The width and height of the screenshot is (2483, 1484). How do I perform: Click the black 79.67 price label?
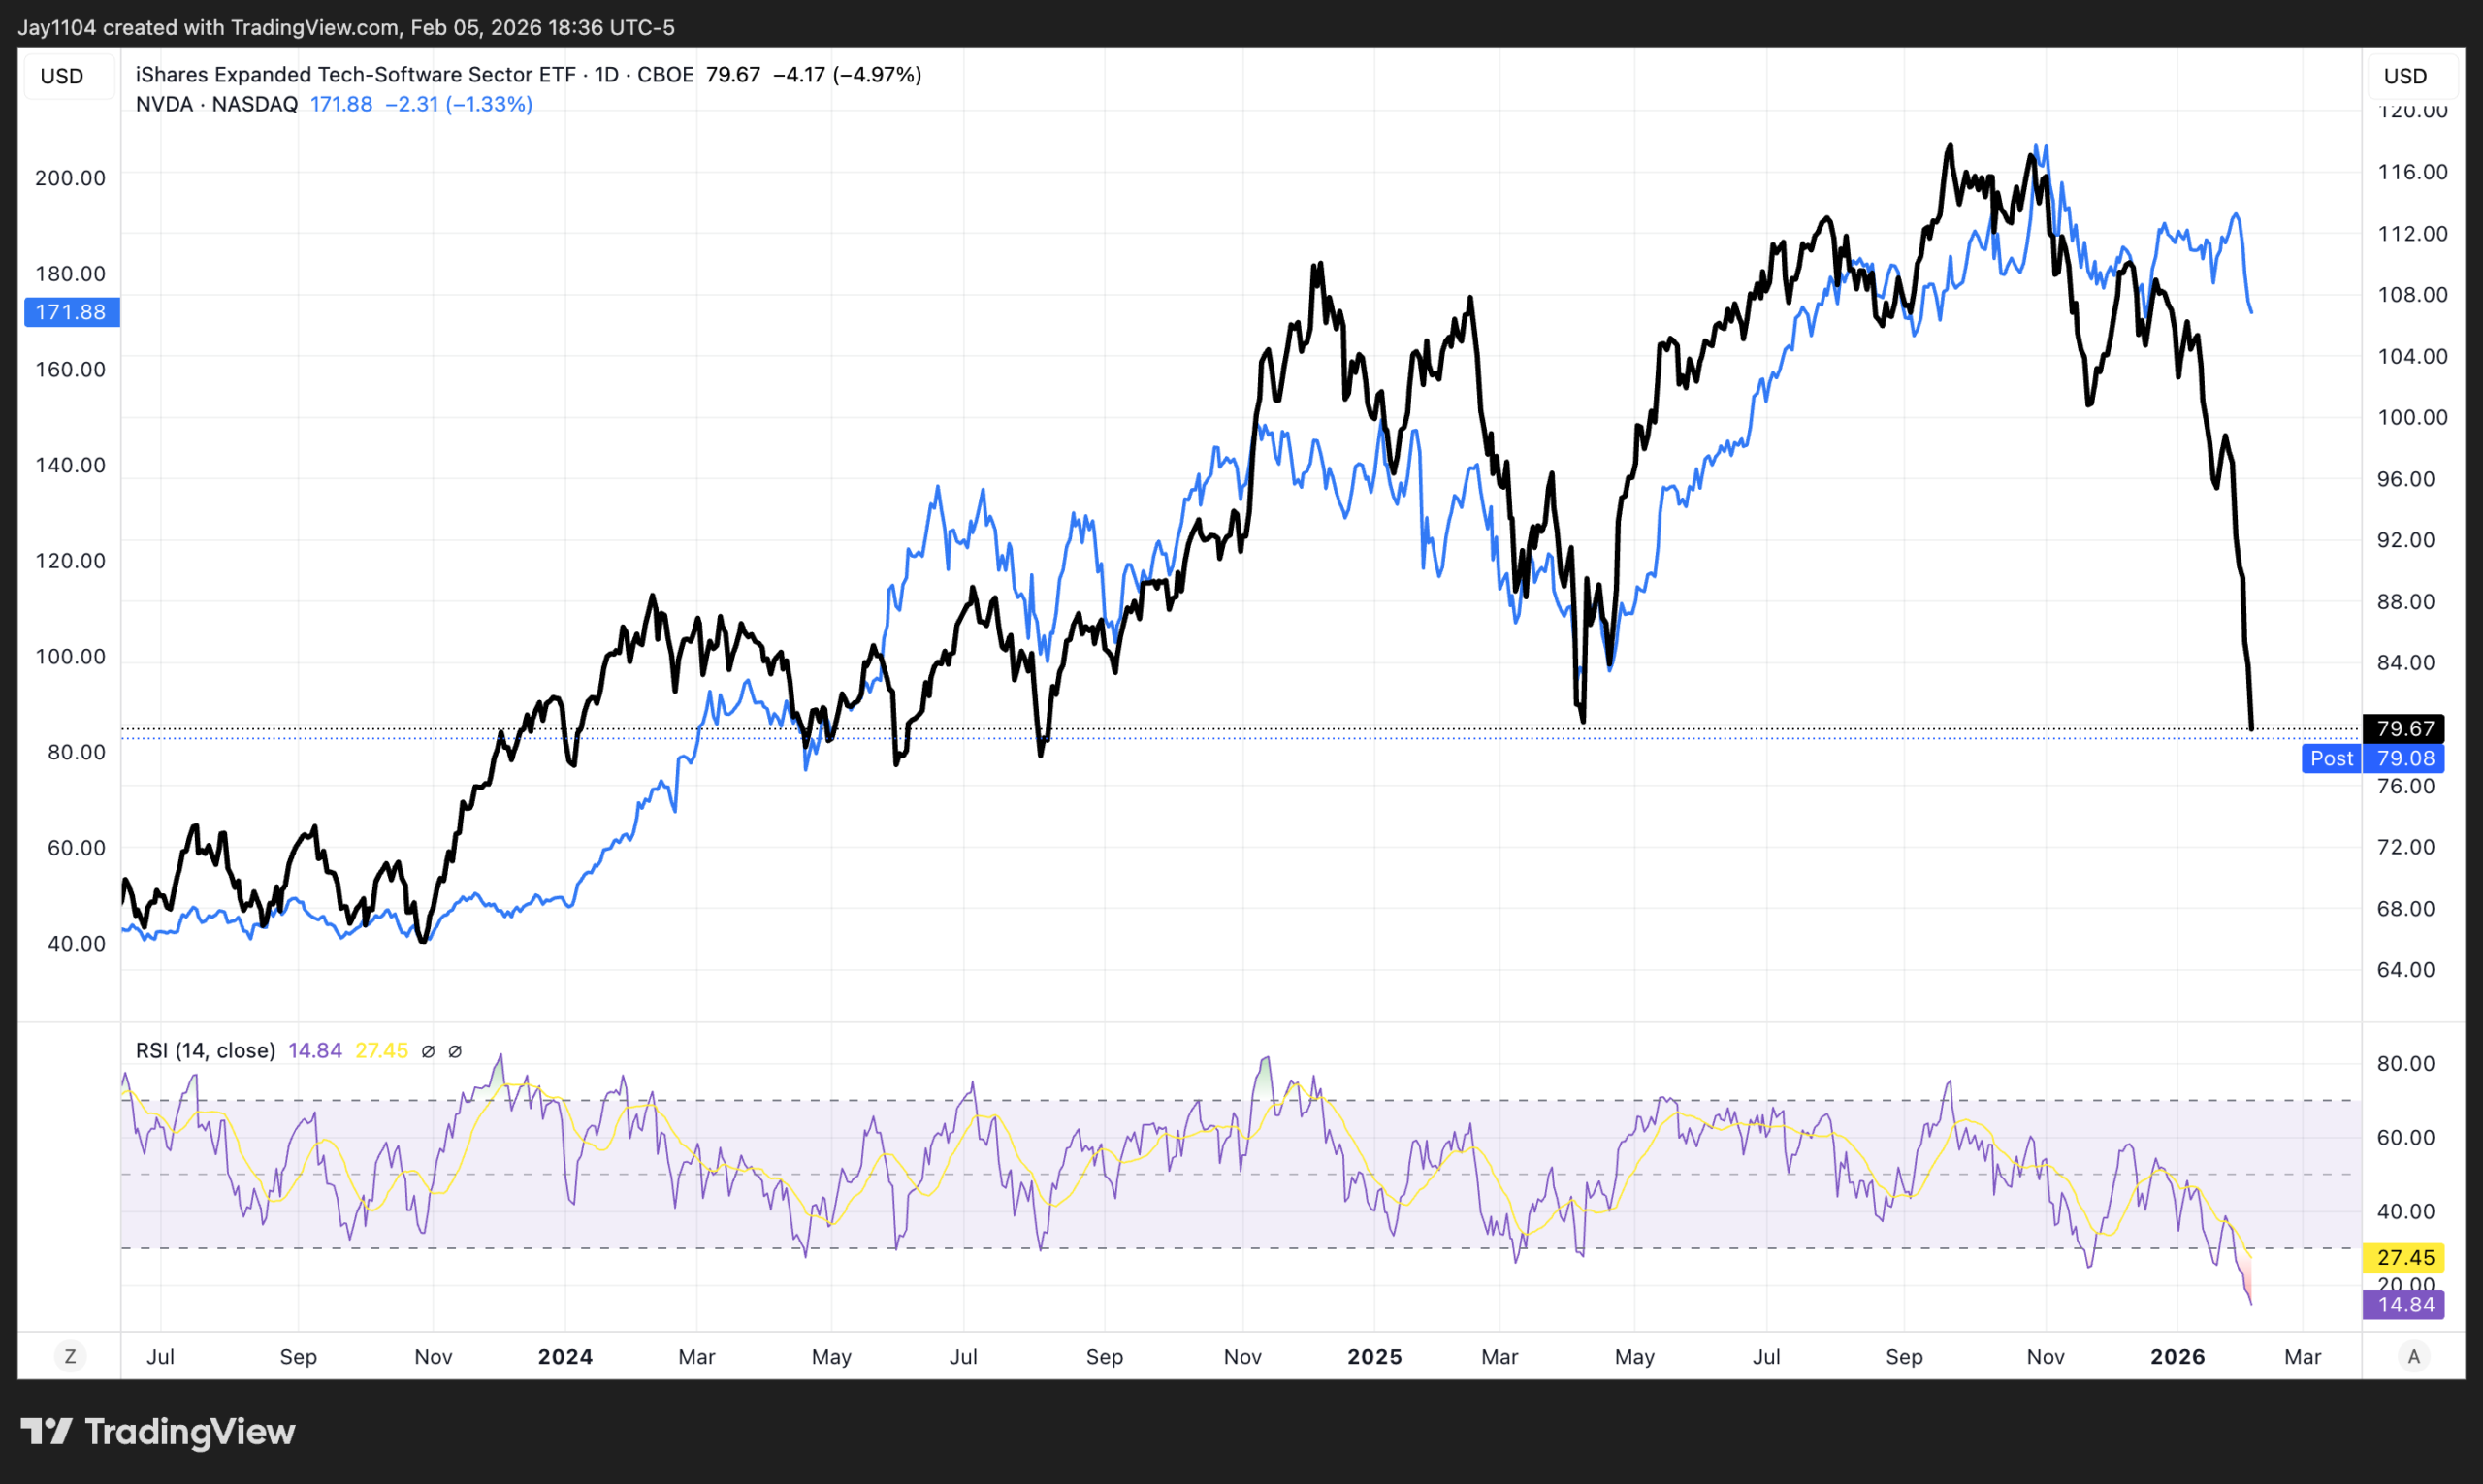(x=2404, y=728)
